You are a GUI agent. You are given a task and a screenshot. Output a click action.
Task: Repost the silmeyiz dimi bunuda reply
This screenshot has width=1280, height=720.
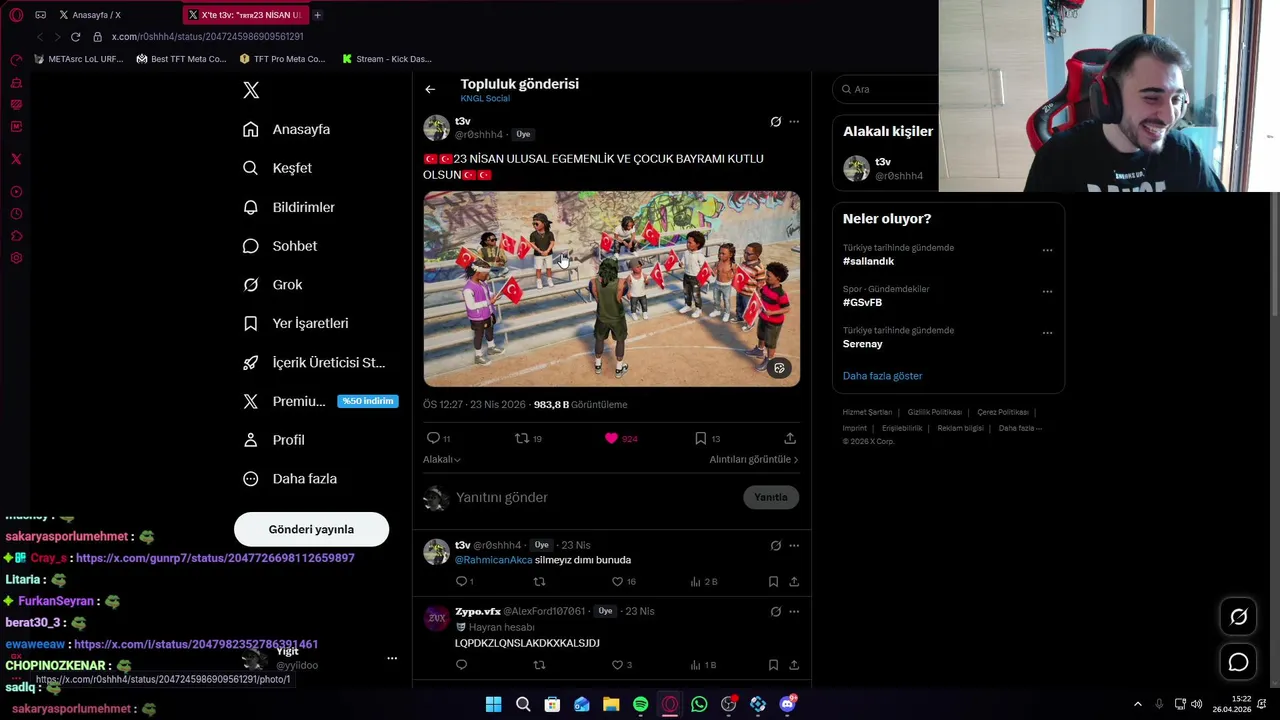[x=539, y=581]
